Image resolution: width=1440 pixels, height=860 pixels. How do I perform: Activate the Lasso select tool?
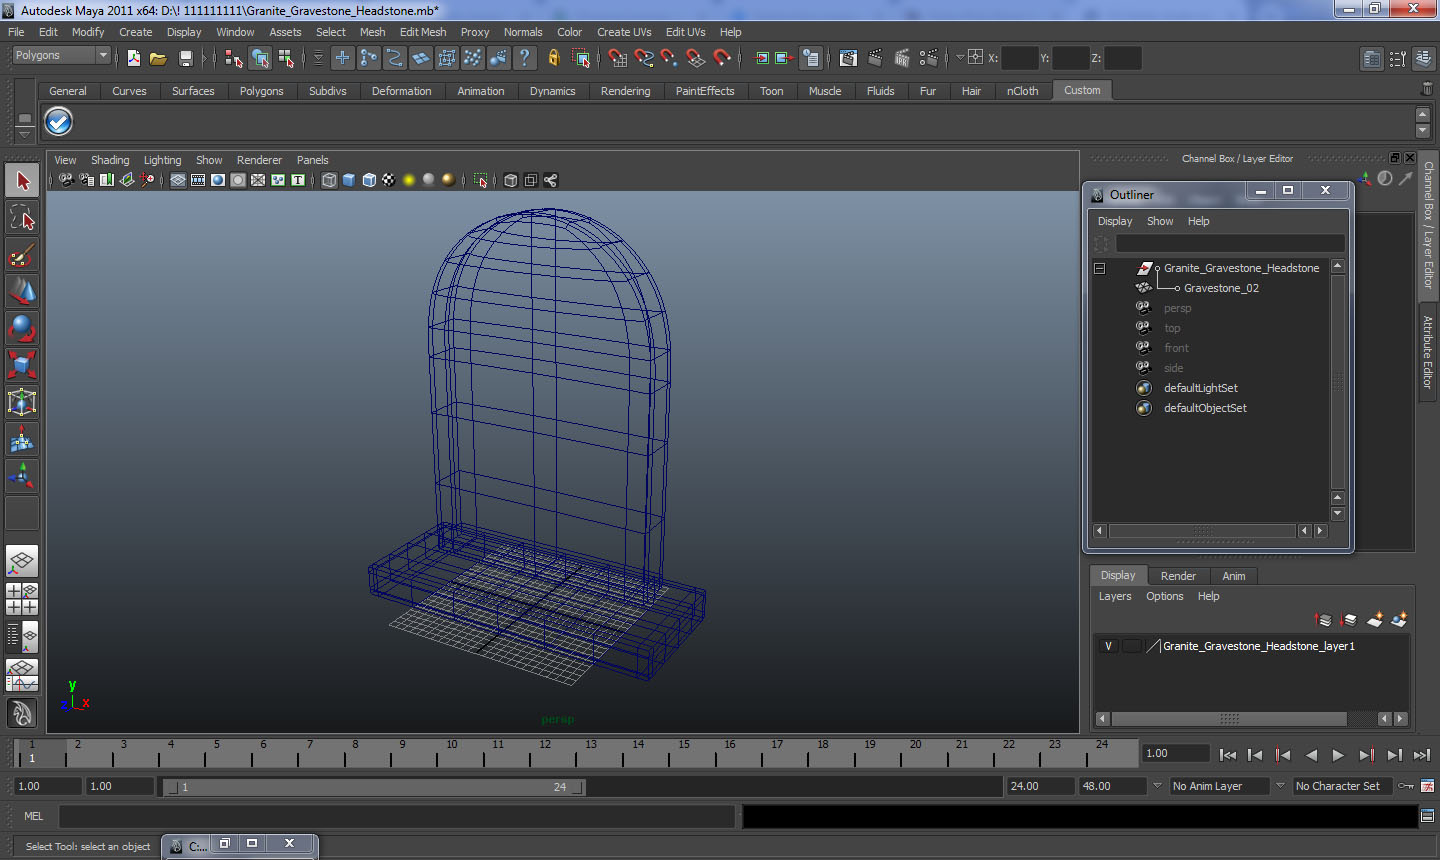tap(22, 217)
